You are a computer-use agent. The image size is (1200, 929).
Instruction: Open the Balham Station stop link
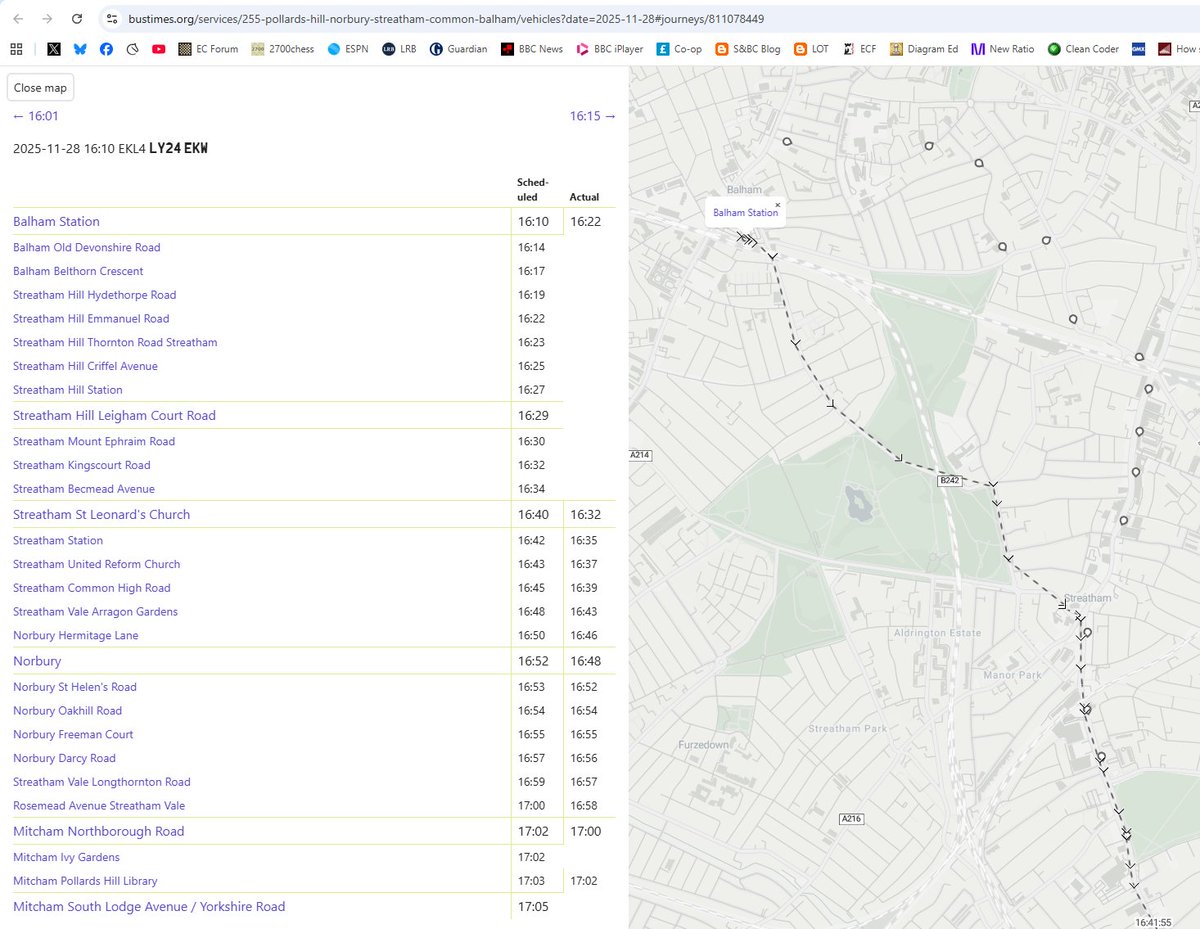[56, 222]
